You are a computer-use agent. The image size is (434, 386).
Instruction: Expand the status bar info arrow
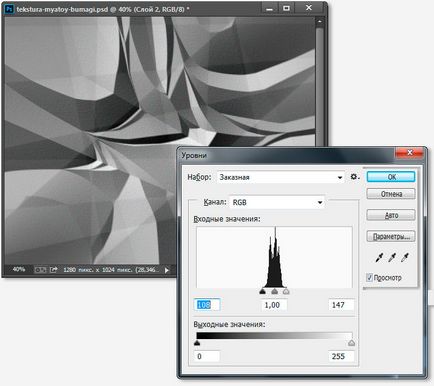(167, 270)
